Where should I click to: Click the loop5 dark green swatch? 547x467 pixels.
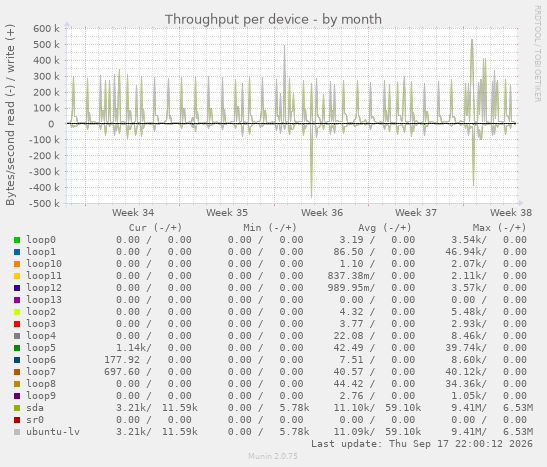pyautogui.click(x=17, y=348)
